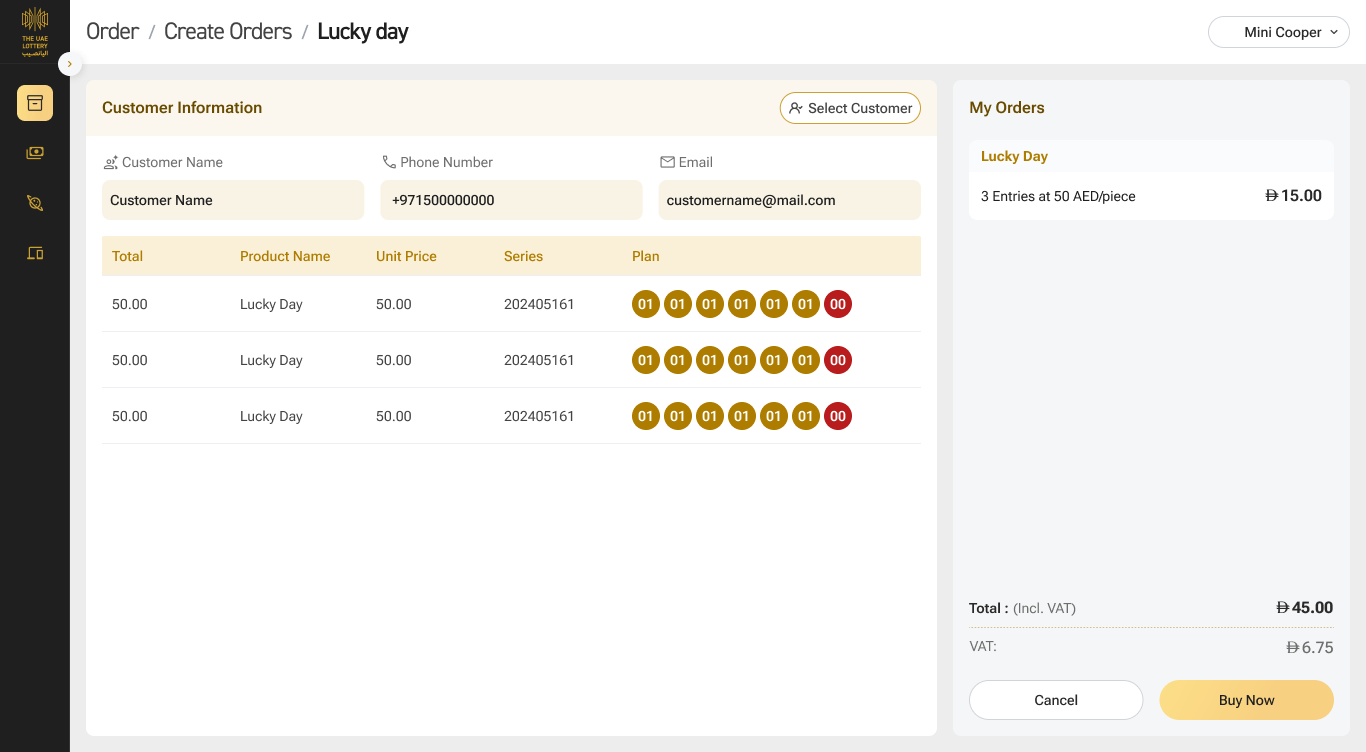Open the banknote icon in the sidebar
This screenshot has width=1366, height=752.
[35, 153]
